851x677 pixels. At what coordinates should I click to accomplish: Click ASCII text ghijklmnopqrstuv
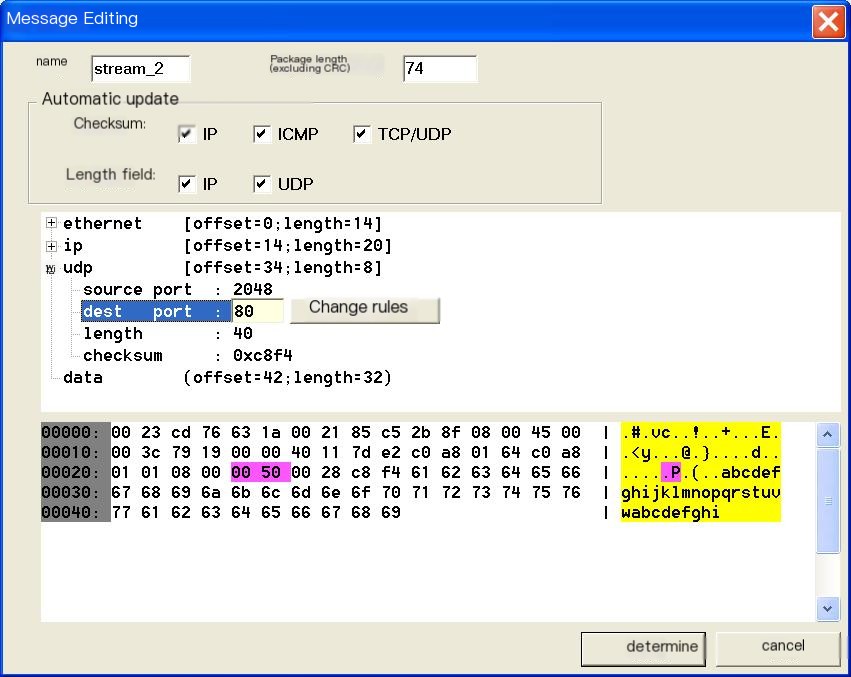701,492
